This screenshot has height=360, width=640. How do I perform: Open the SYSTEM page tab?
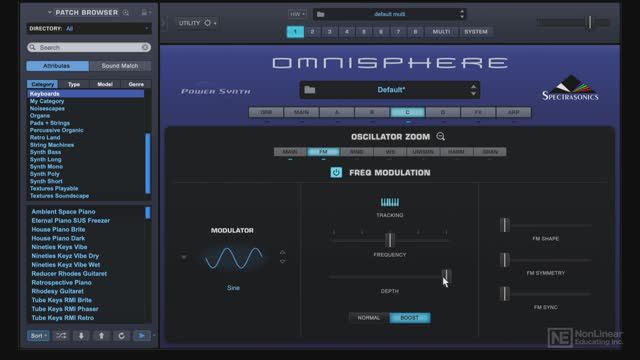click(x=476, y=31)
